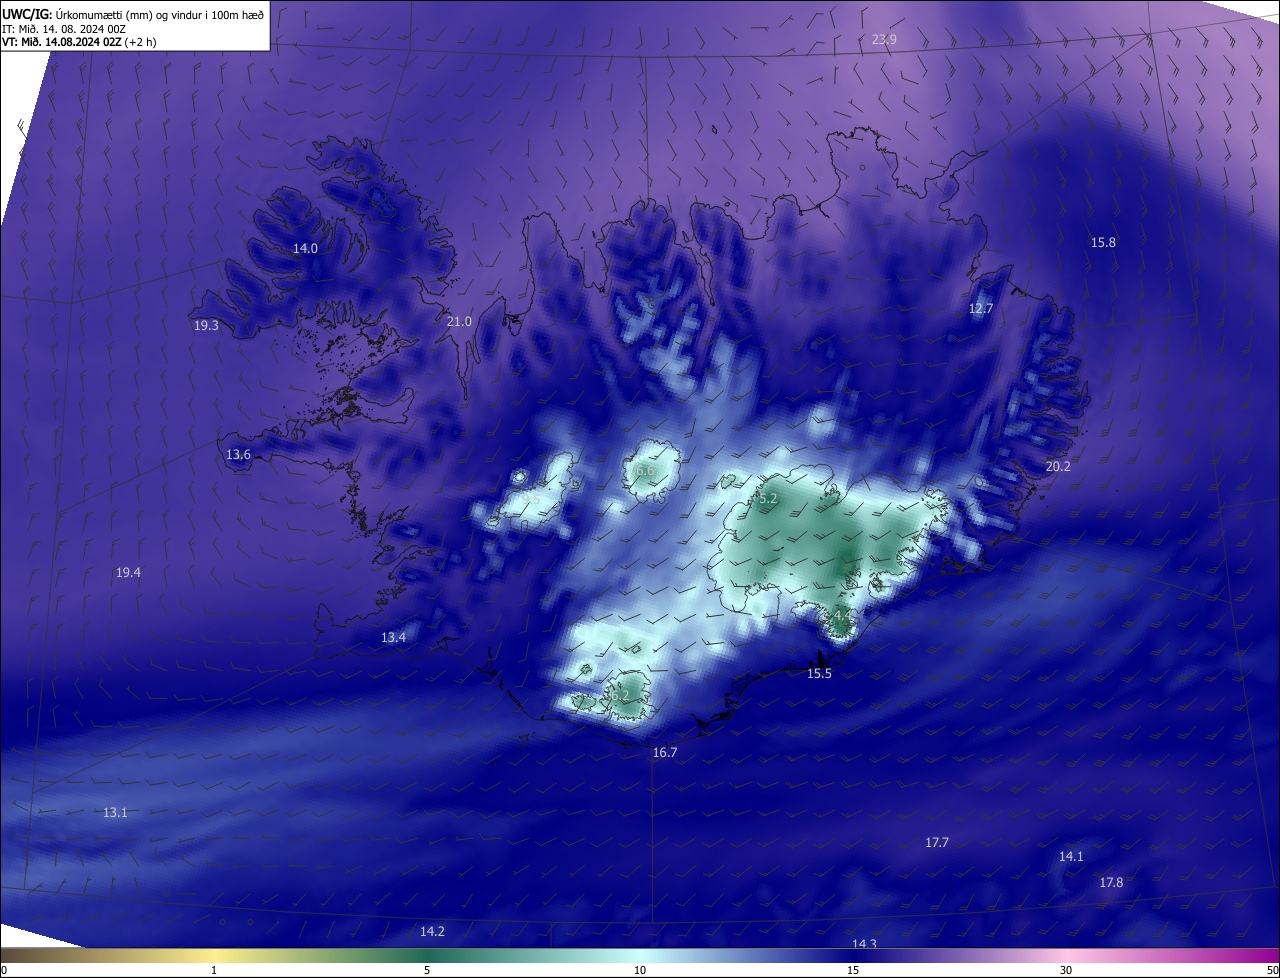Image resolution: width=1280 pixels, height=978 pixels.
Task: Click the 13.6 value on the map
Action: point(238,454)
